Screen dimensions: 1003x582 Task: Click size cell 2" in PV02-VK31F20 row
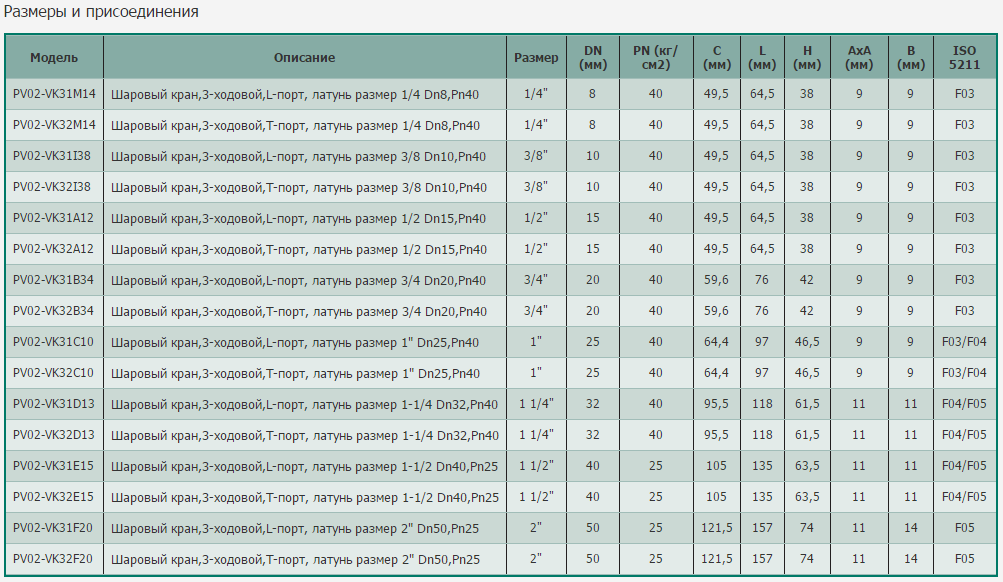tap(536, 528)
